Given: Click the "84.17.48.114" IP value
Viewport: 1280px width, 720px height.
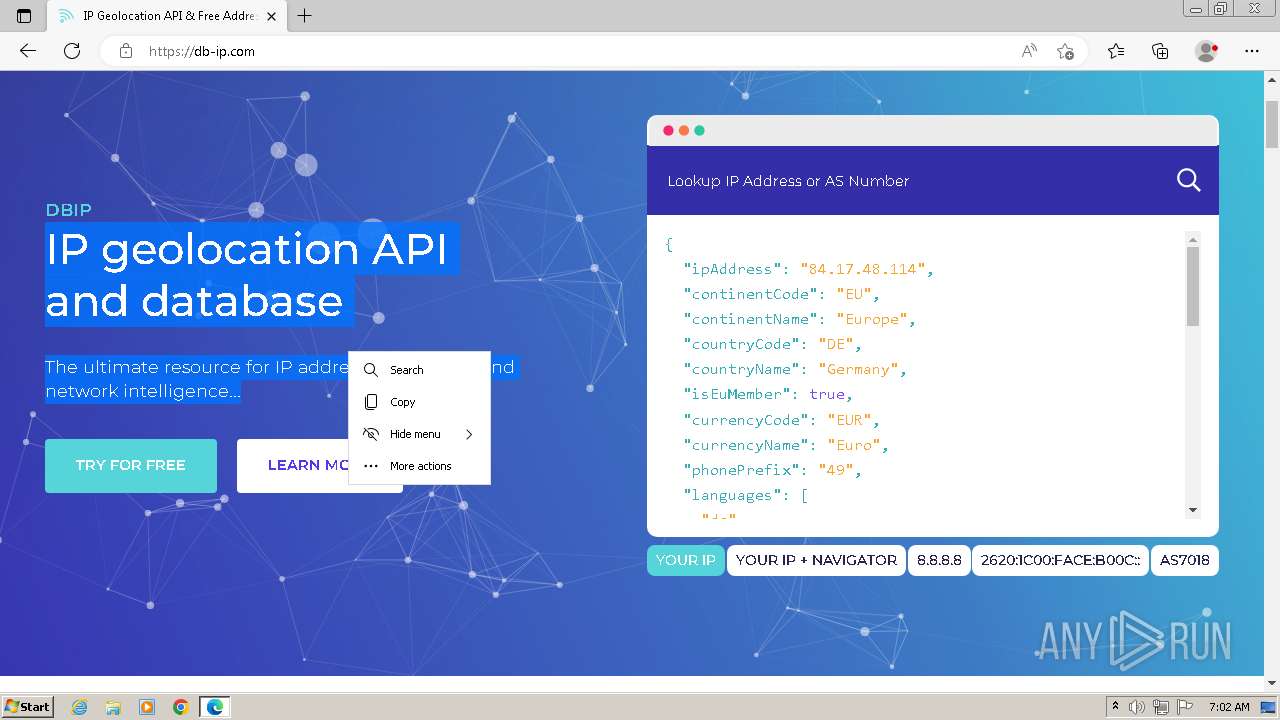Looking at the screenshot, I should pyautogui.click(x=863, y=269).
